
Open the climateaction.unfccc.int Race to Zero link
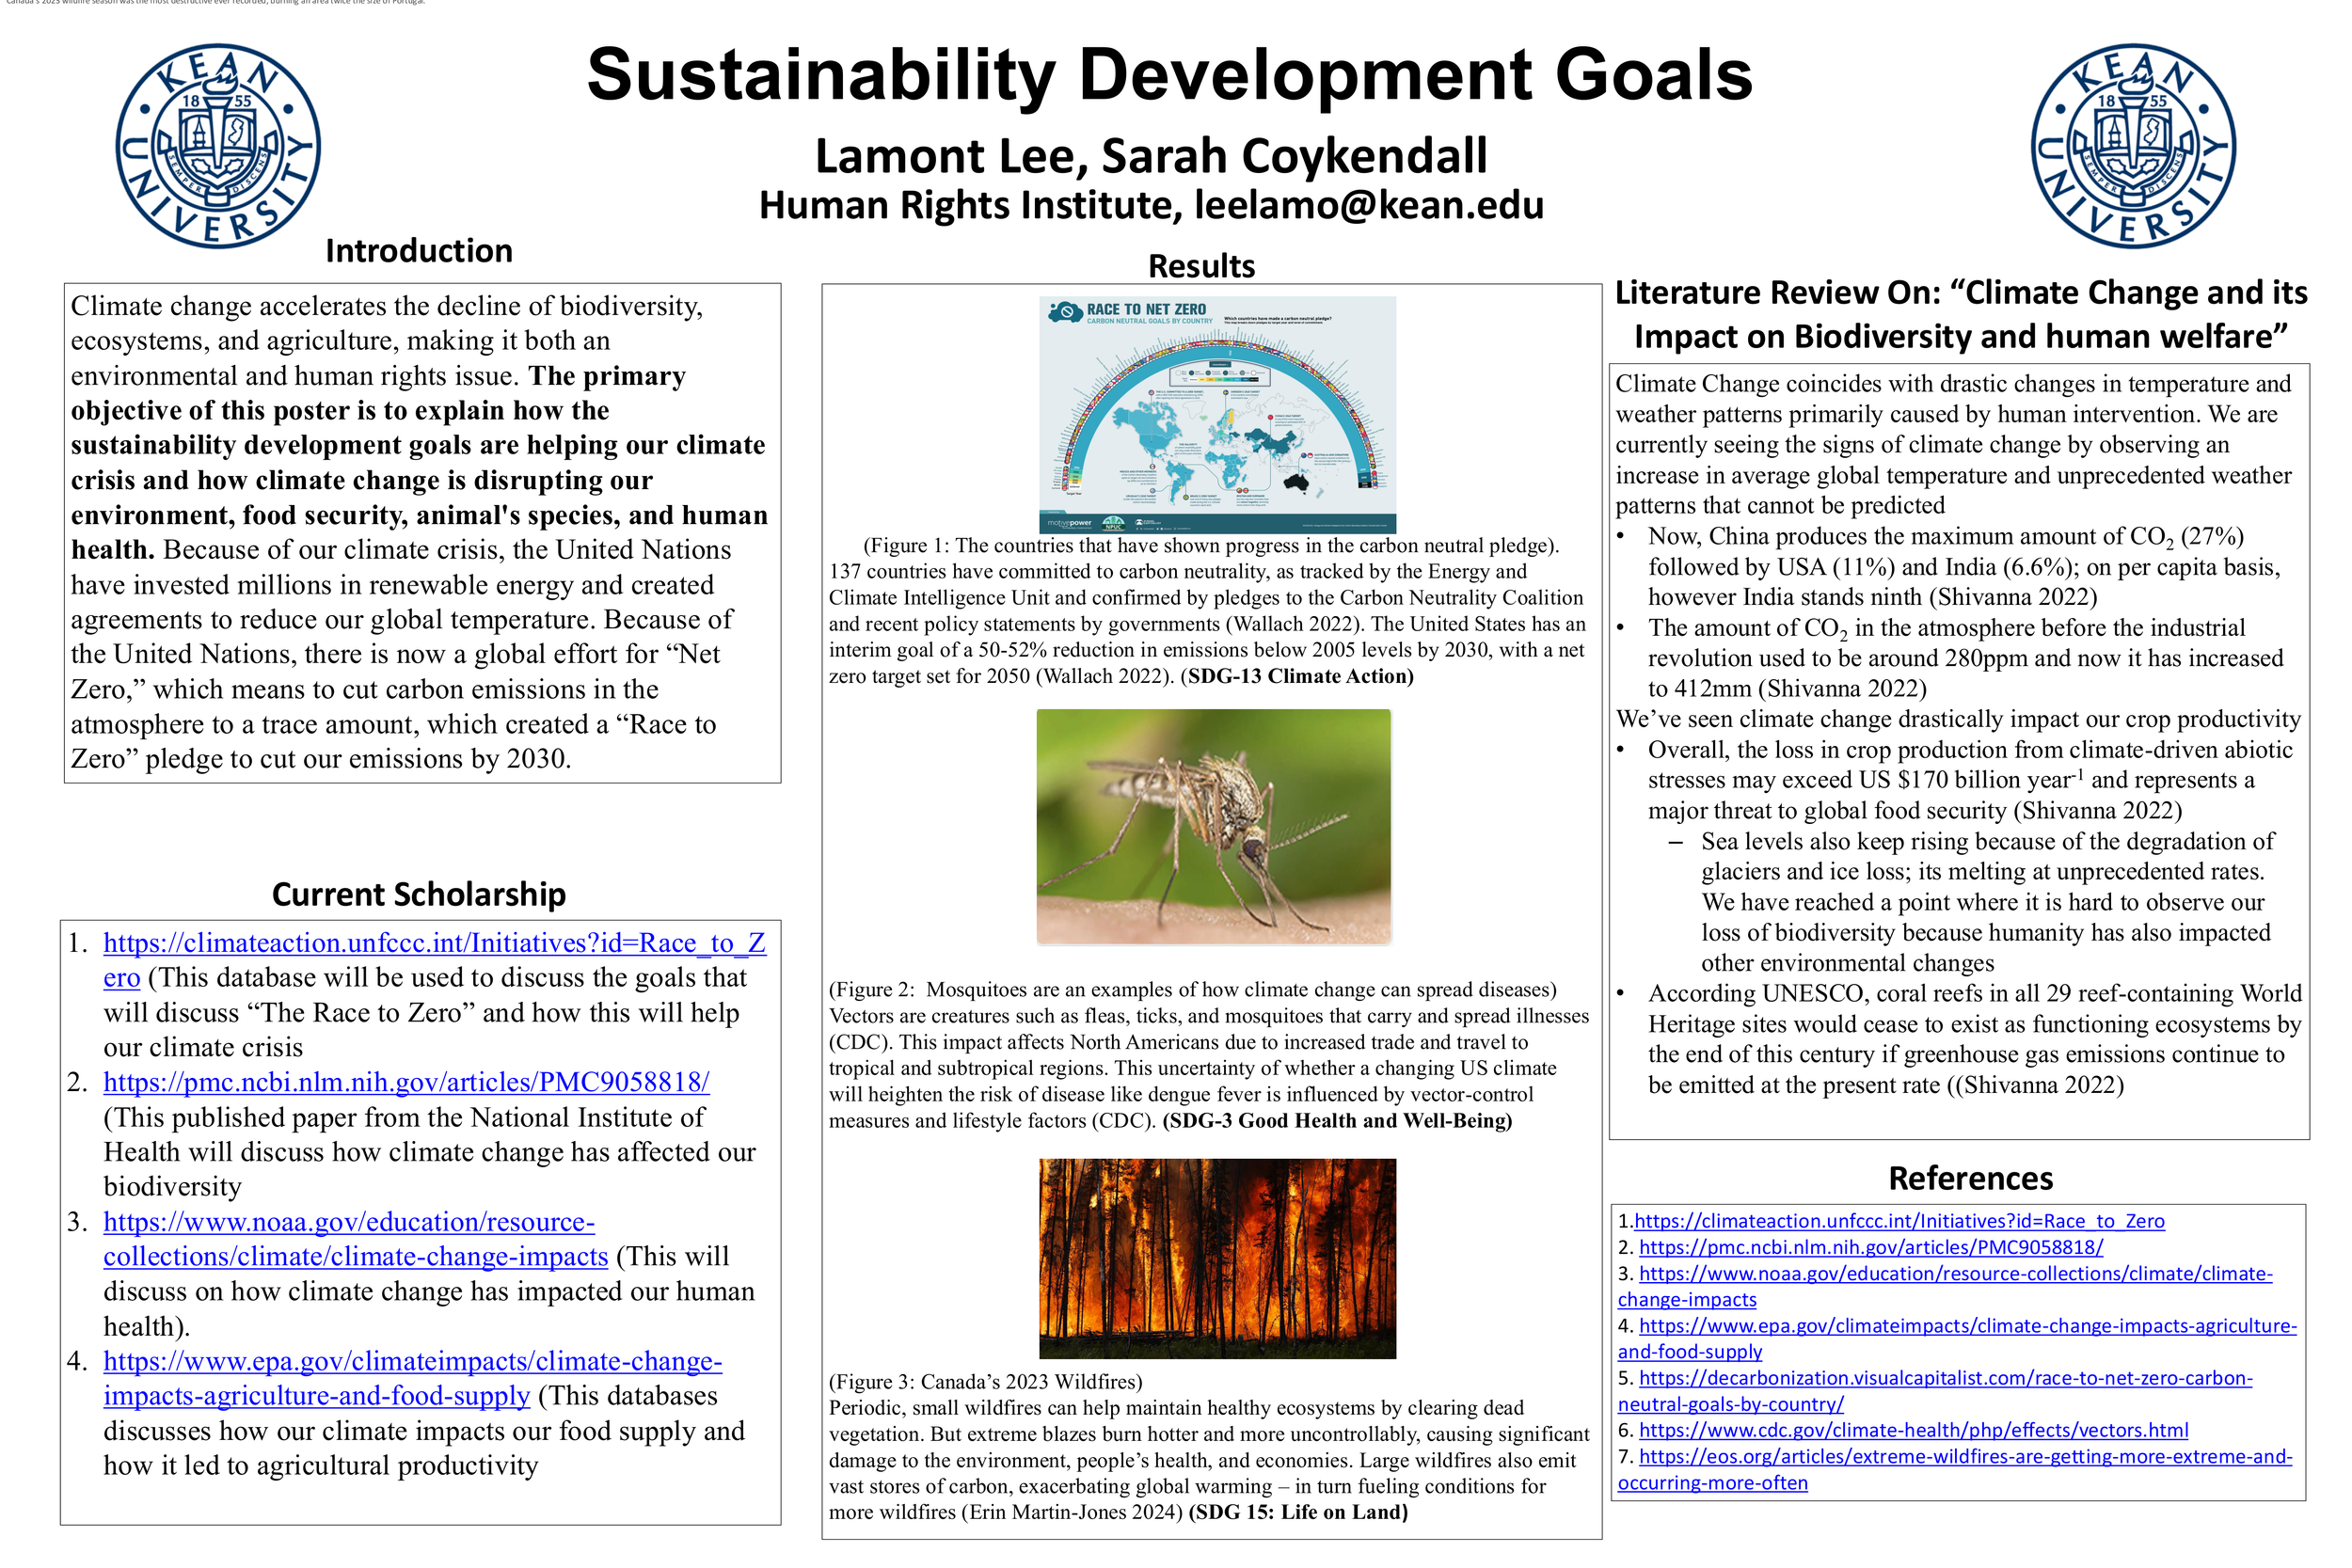pos(435,943)
